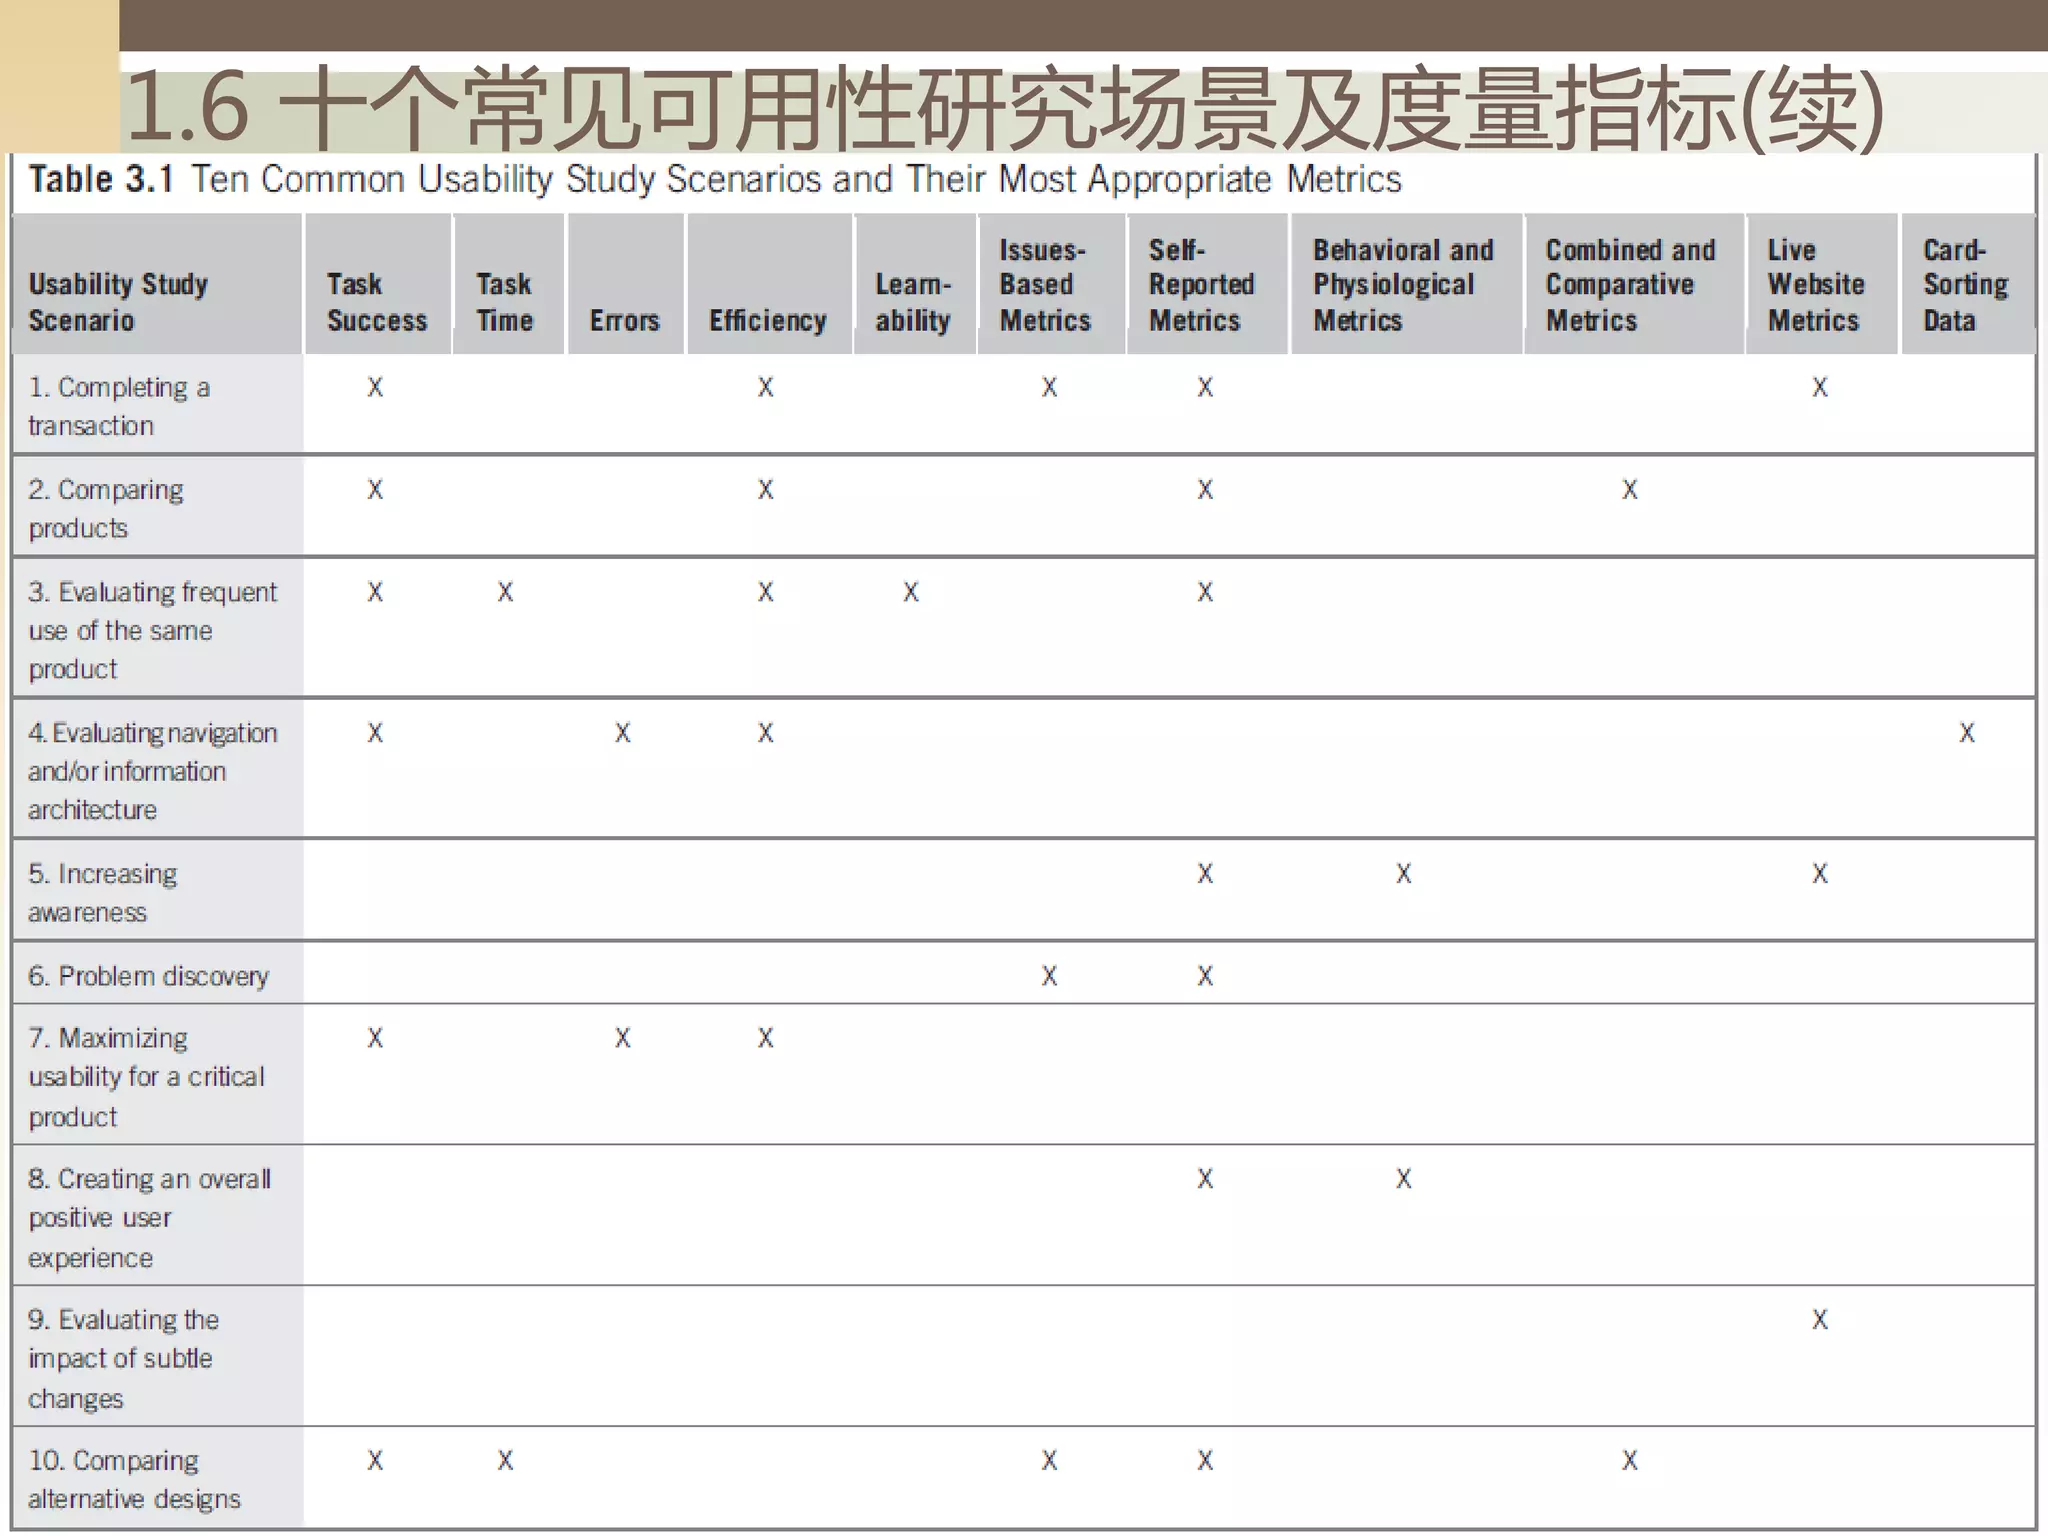Screen dimensions: 2048x1536
Task: Click the 'Behavioral and Physiological Metrics' header
Action: click(x=1406, y=284)
